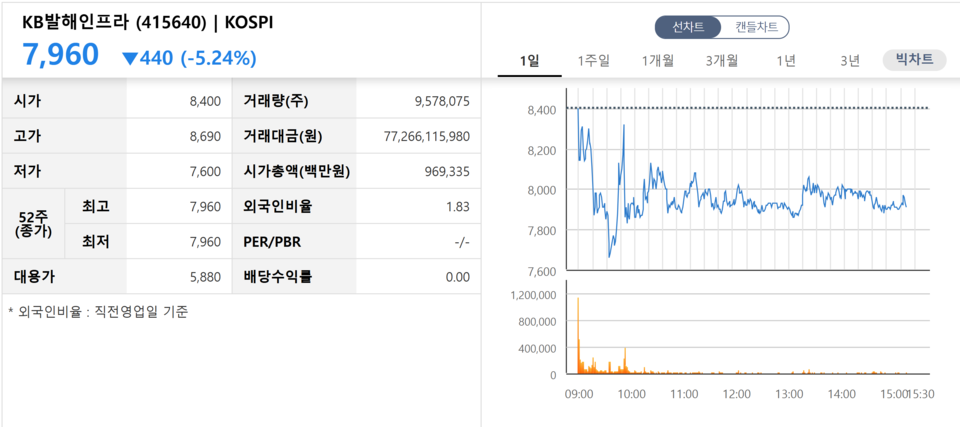The image size is (960, 427).
Task: Click the 최저 label
Action: click(96, 242)
